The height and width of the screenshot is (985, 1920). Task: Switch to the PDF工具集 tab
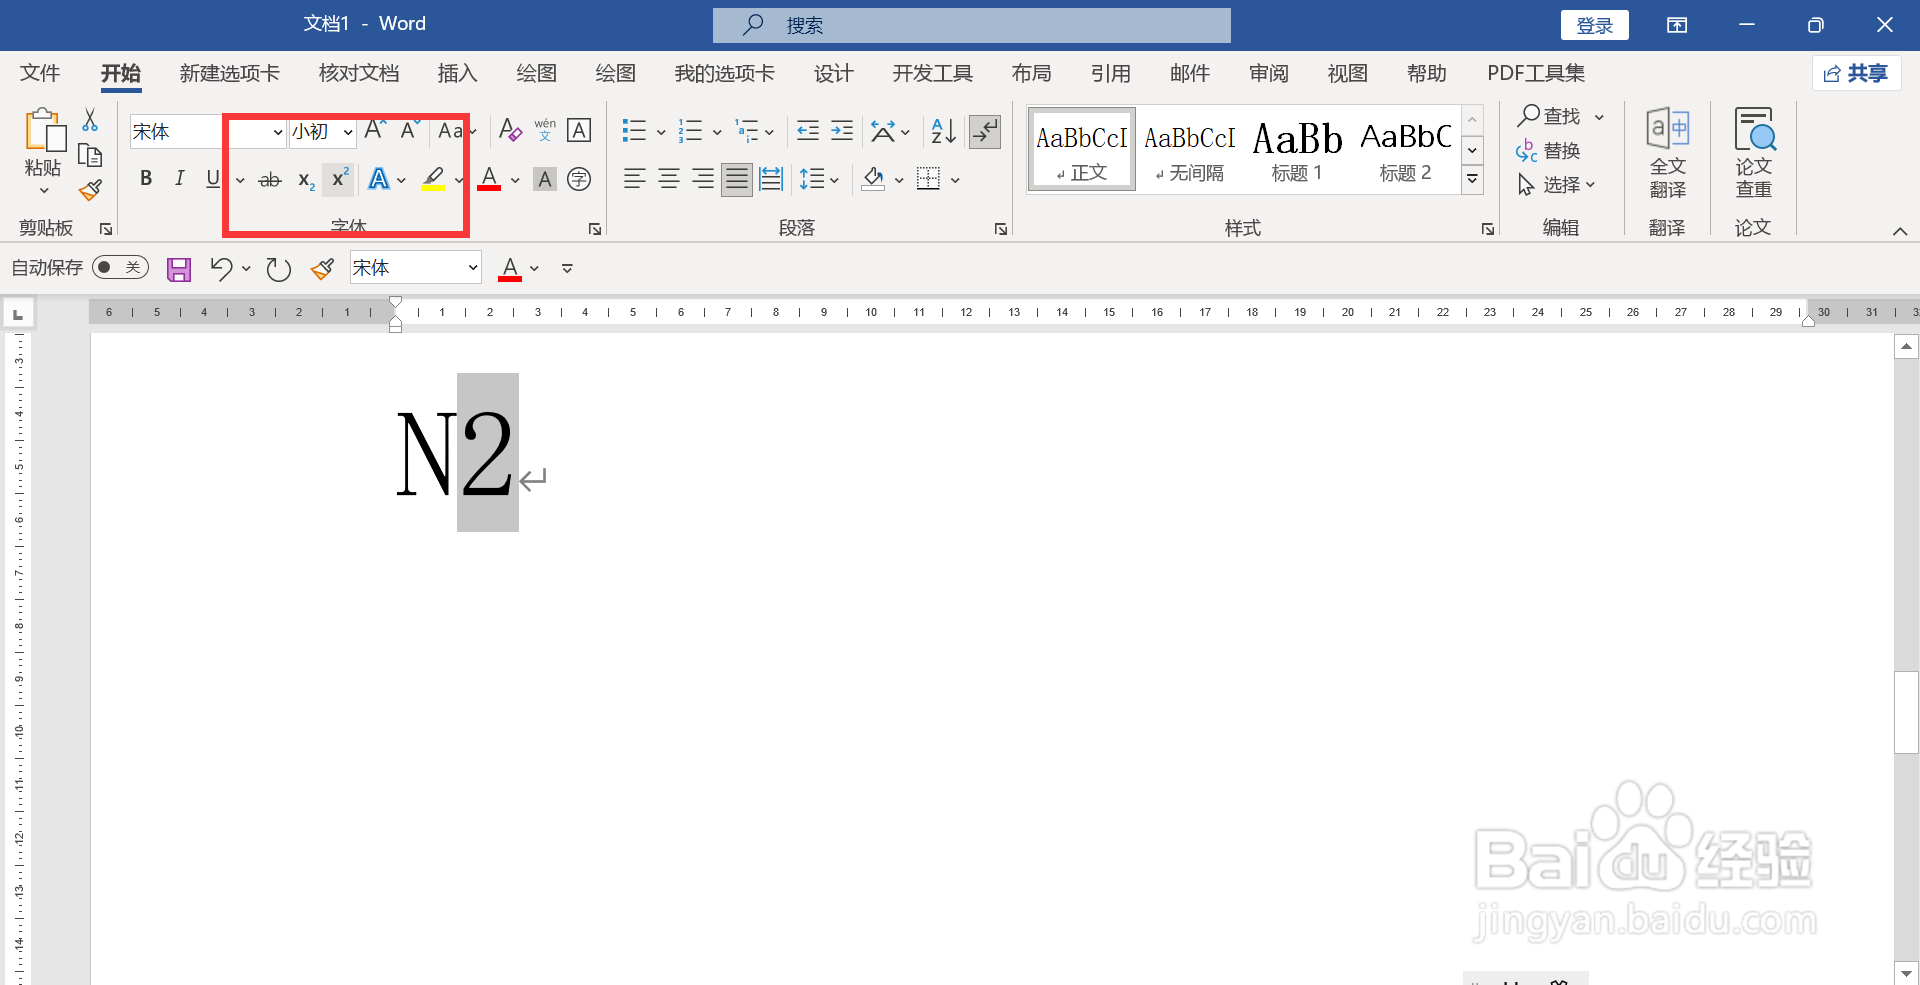click(1535, 73)
